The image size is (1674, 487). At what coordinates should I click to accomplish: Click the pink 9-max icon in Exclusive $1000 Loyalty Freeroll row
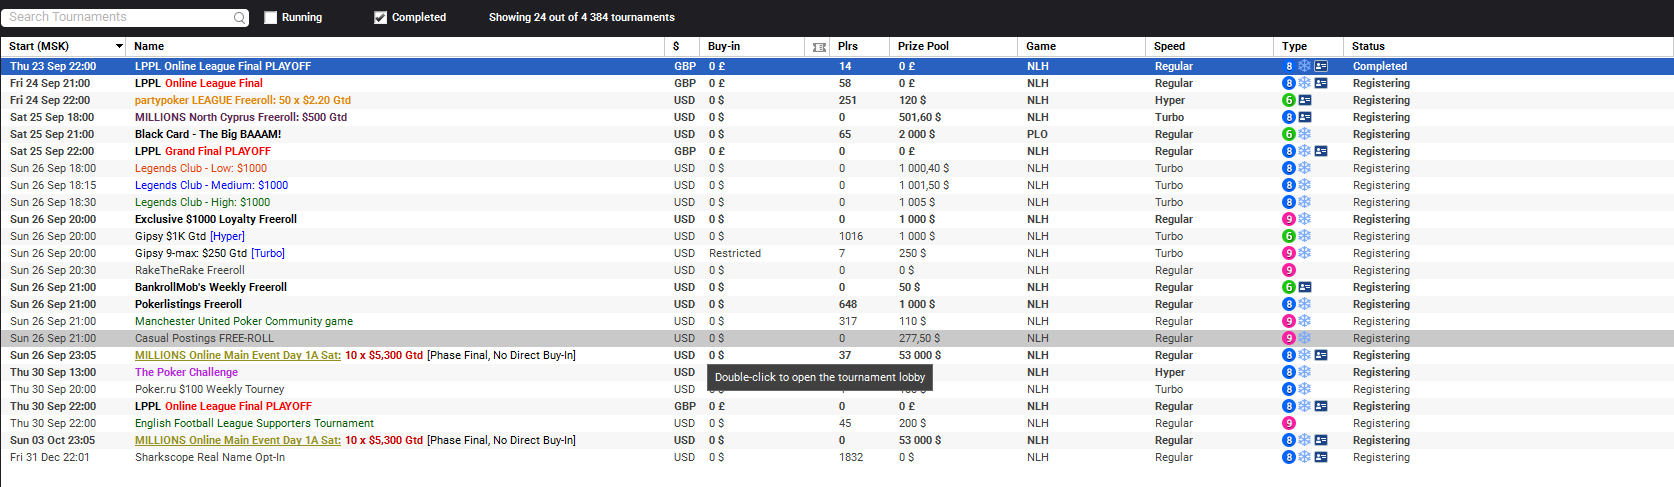1289,219
